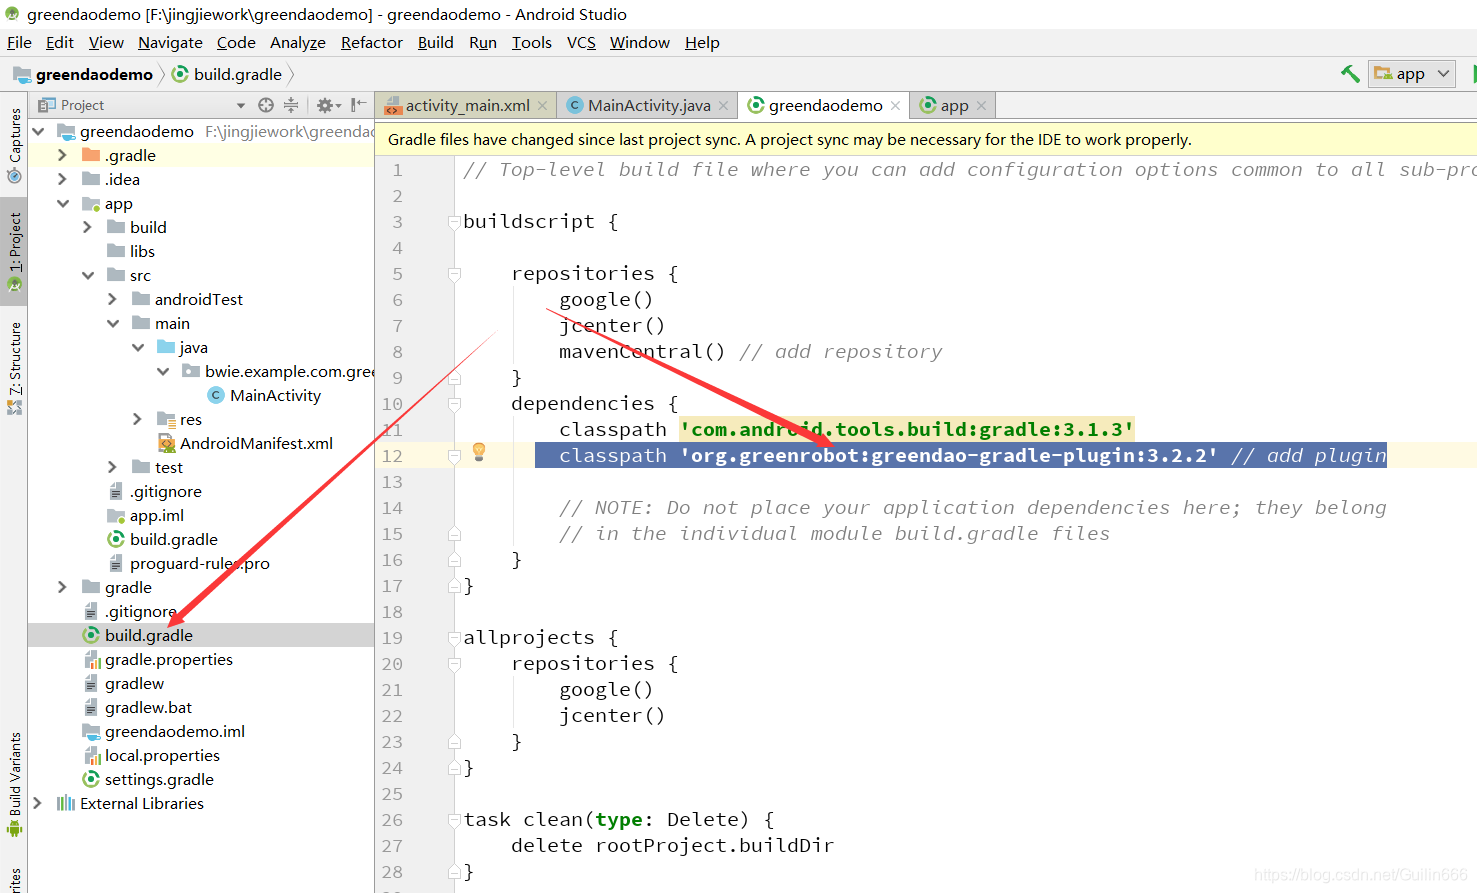Screen dimensions: 1477x893
Task: Open the Code menu
Action: click(236, 42)
